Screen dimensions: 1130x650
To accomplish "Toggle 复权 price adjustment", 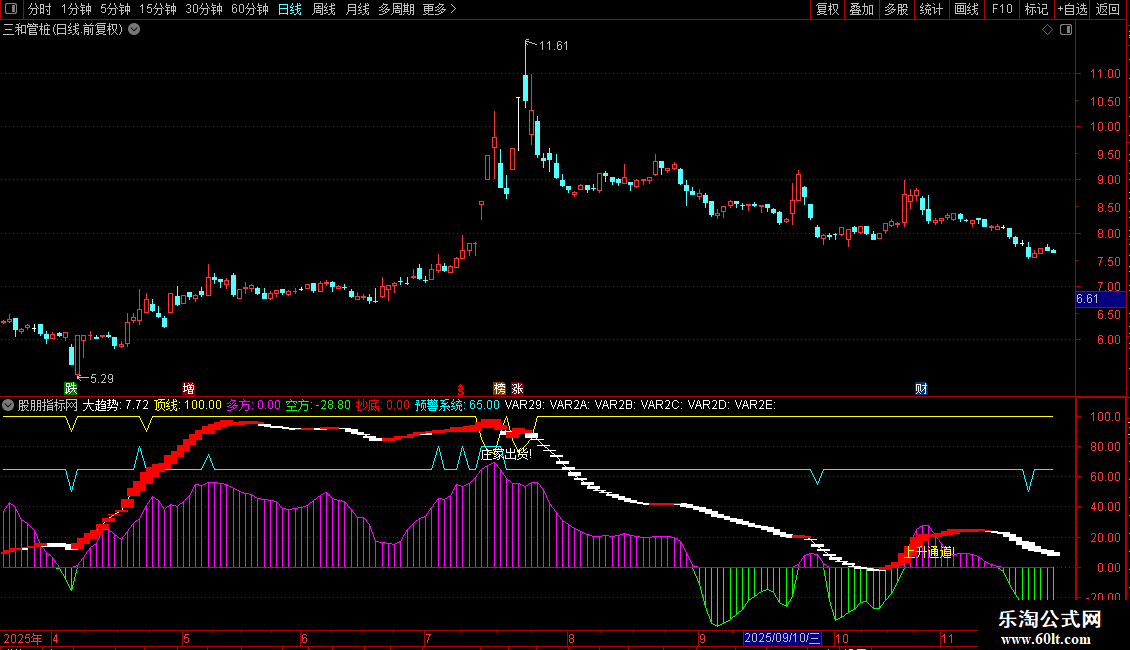I will [827, 9].
